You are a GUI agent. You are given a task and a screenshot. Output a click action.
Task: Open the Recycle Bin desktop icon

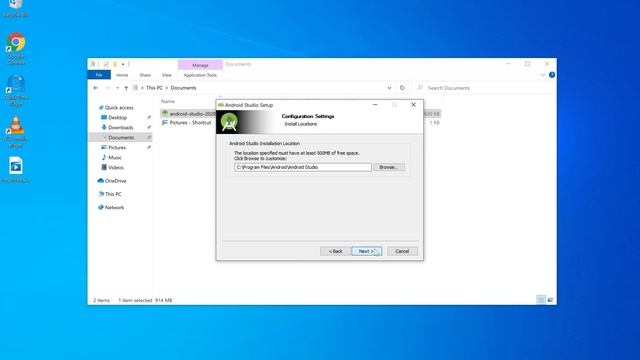(x=16, y=9)
